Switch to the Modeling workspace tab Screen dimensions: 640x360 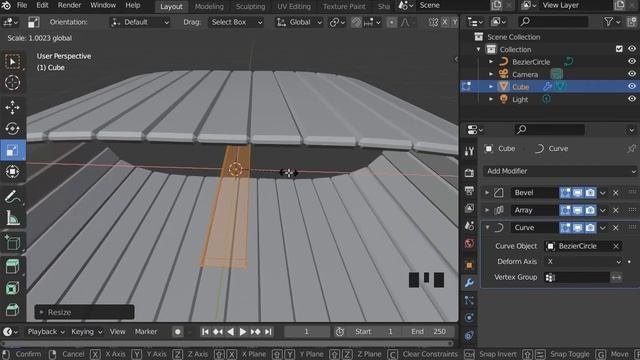(209, 6)
